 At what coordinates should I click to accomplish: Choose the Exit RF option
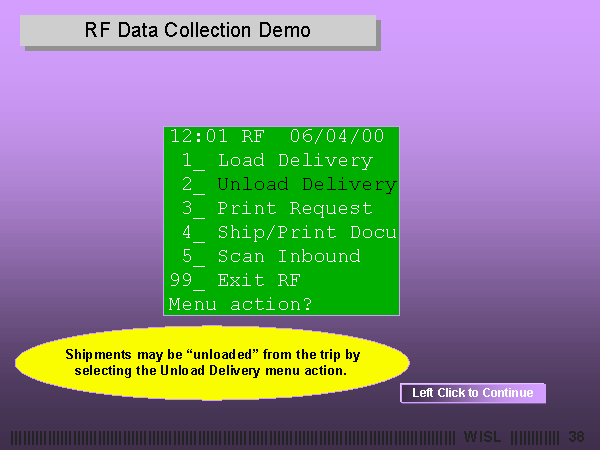tap(235, 281)
